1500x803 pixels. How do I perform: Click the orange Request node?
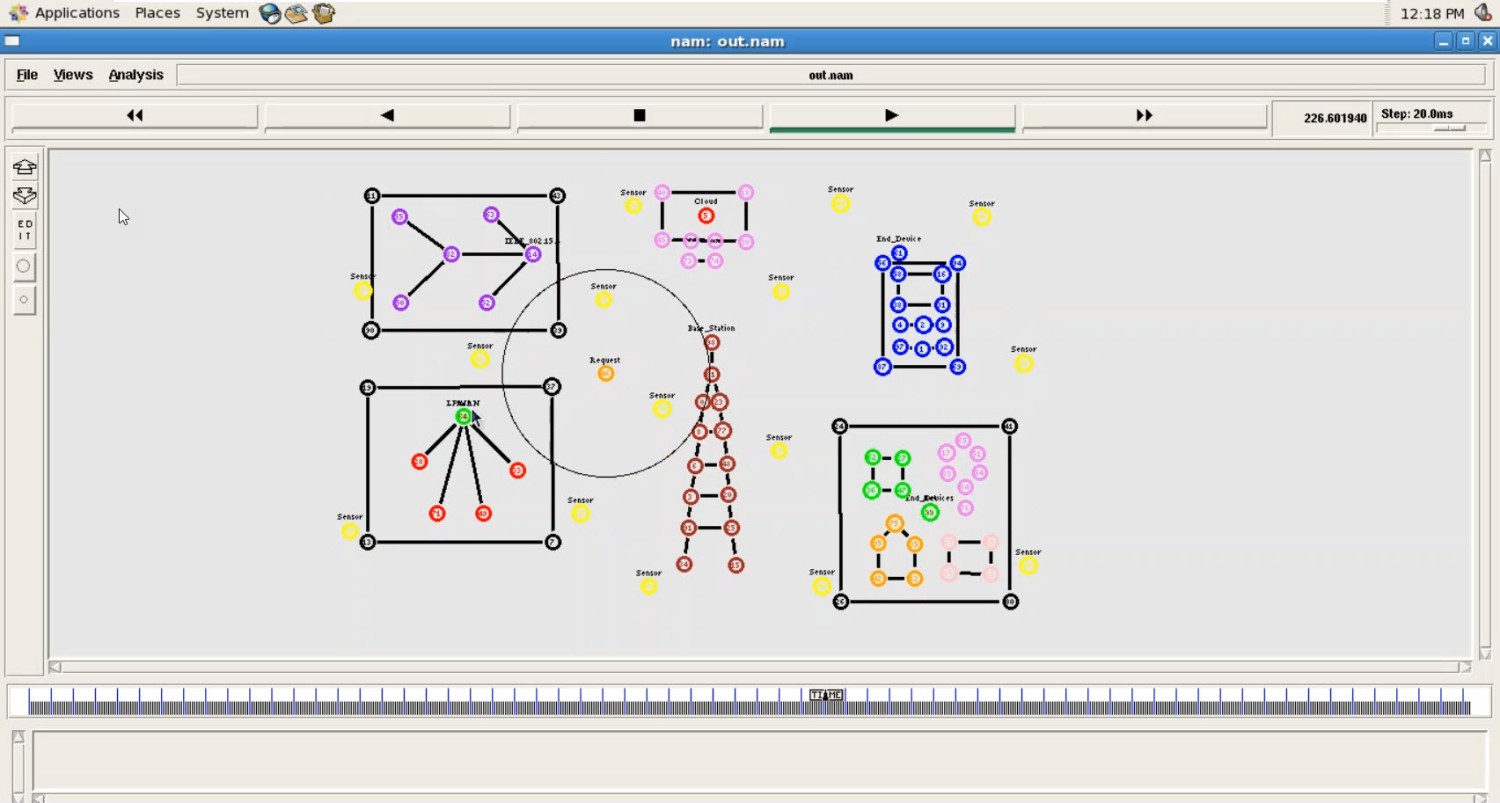coord(605,374)
